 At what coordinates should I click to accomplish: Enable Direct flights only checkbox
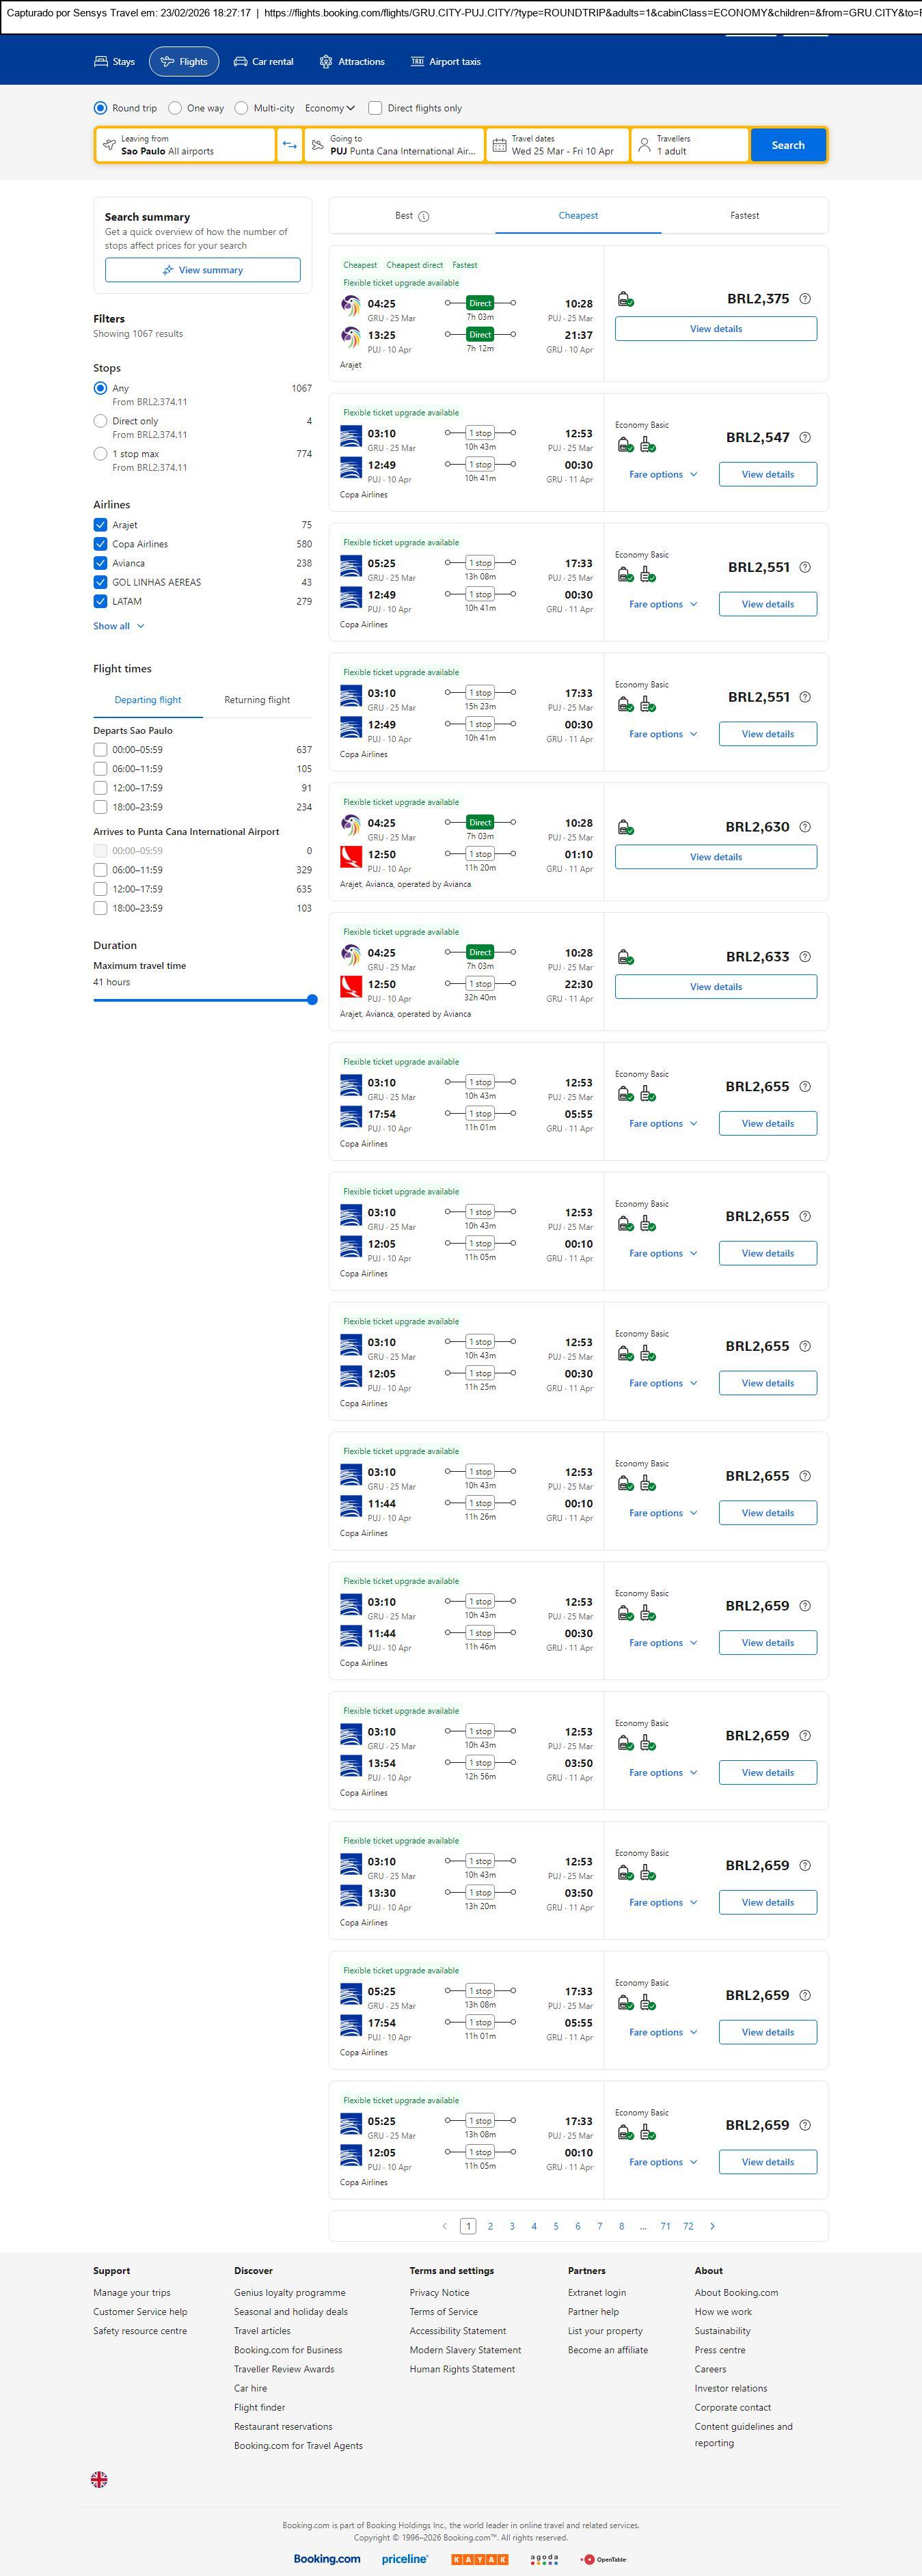click(375, 108)
